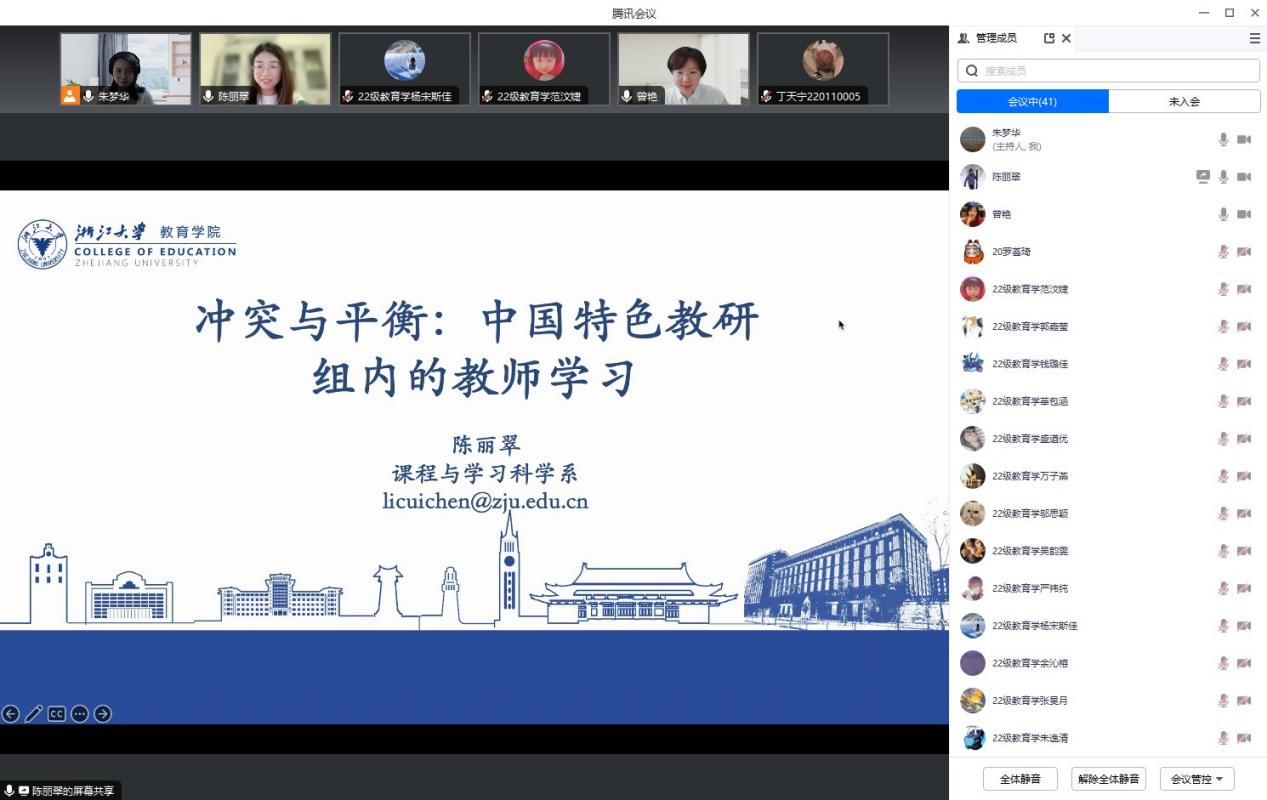The height and width of the screenshot is (800, 1267).
Task: Select 陈丽翠's video thumbnail in top strip
Action: click(x=265, y=69)
